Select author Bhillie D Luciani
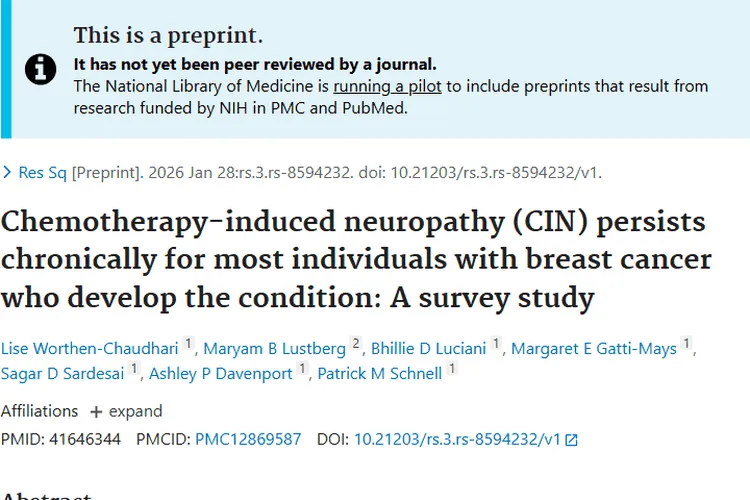This screenshot has width=750, height=500. pos(430,348)
